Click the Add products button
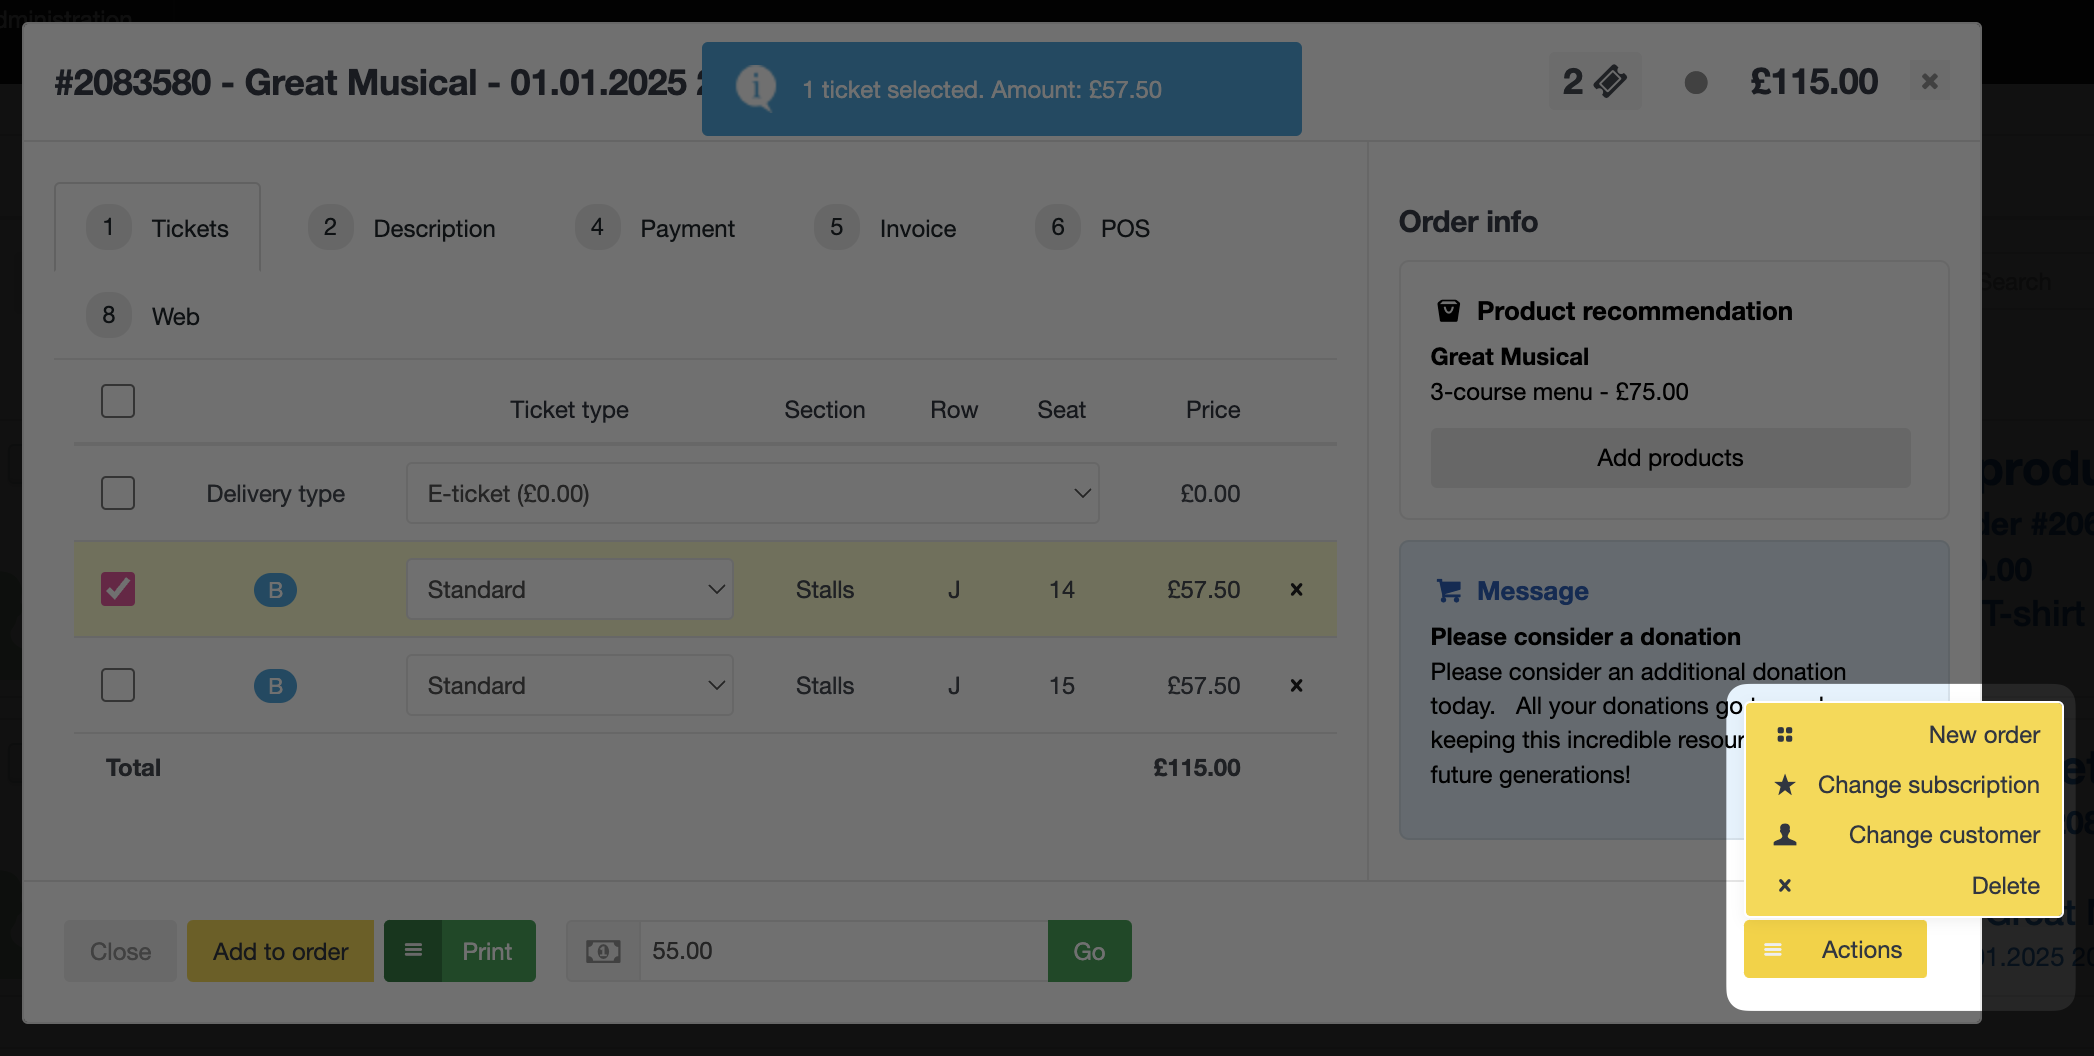Screen dimensions: 2094x1056 tap(1670, 458)
